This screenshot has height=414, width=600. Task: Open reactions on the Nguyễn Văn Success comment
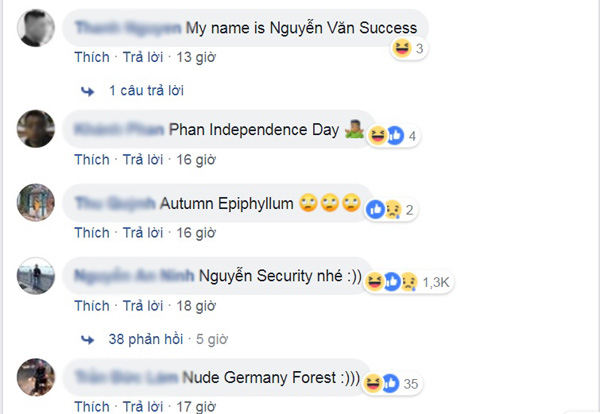409,49
